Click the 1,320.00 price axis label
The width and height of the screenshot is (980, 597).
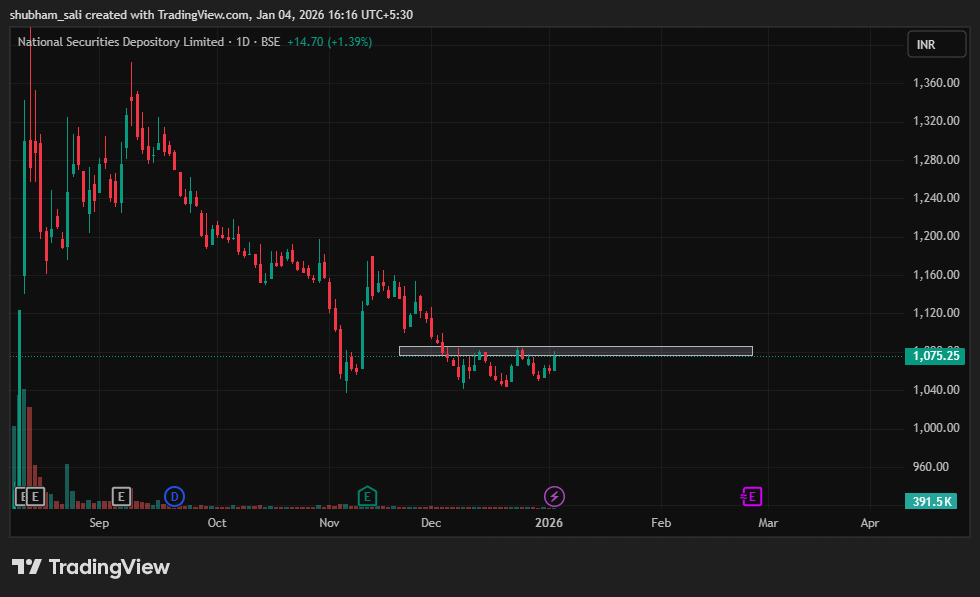[936, 121]
